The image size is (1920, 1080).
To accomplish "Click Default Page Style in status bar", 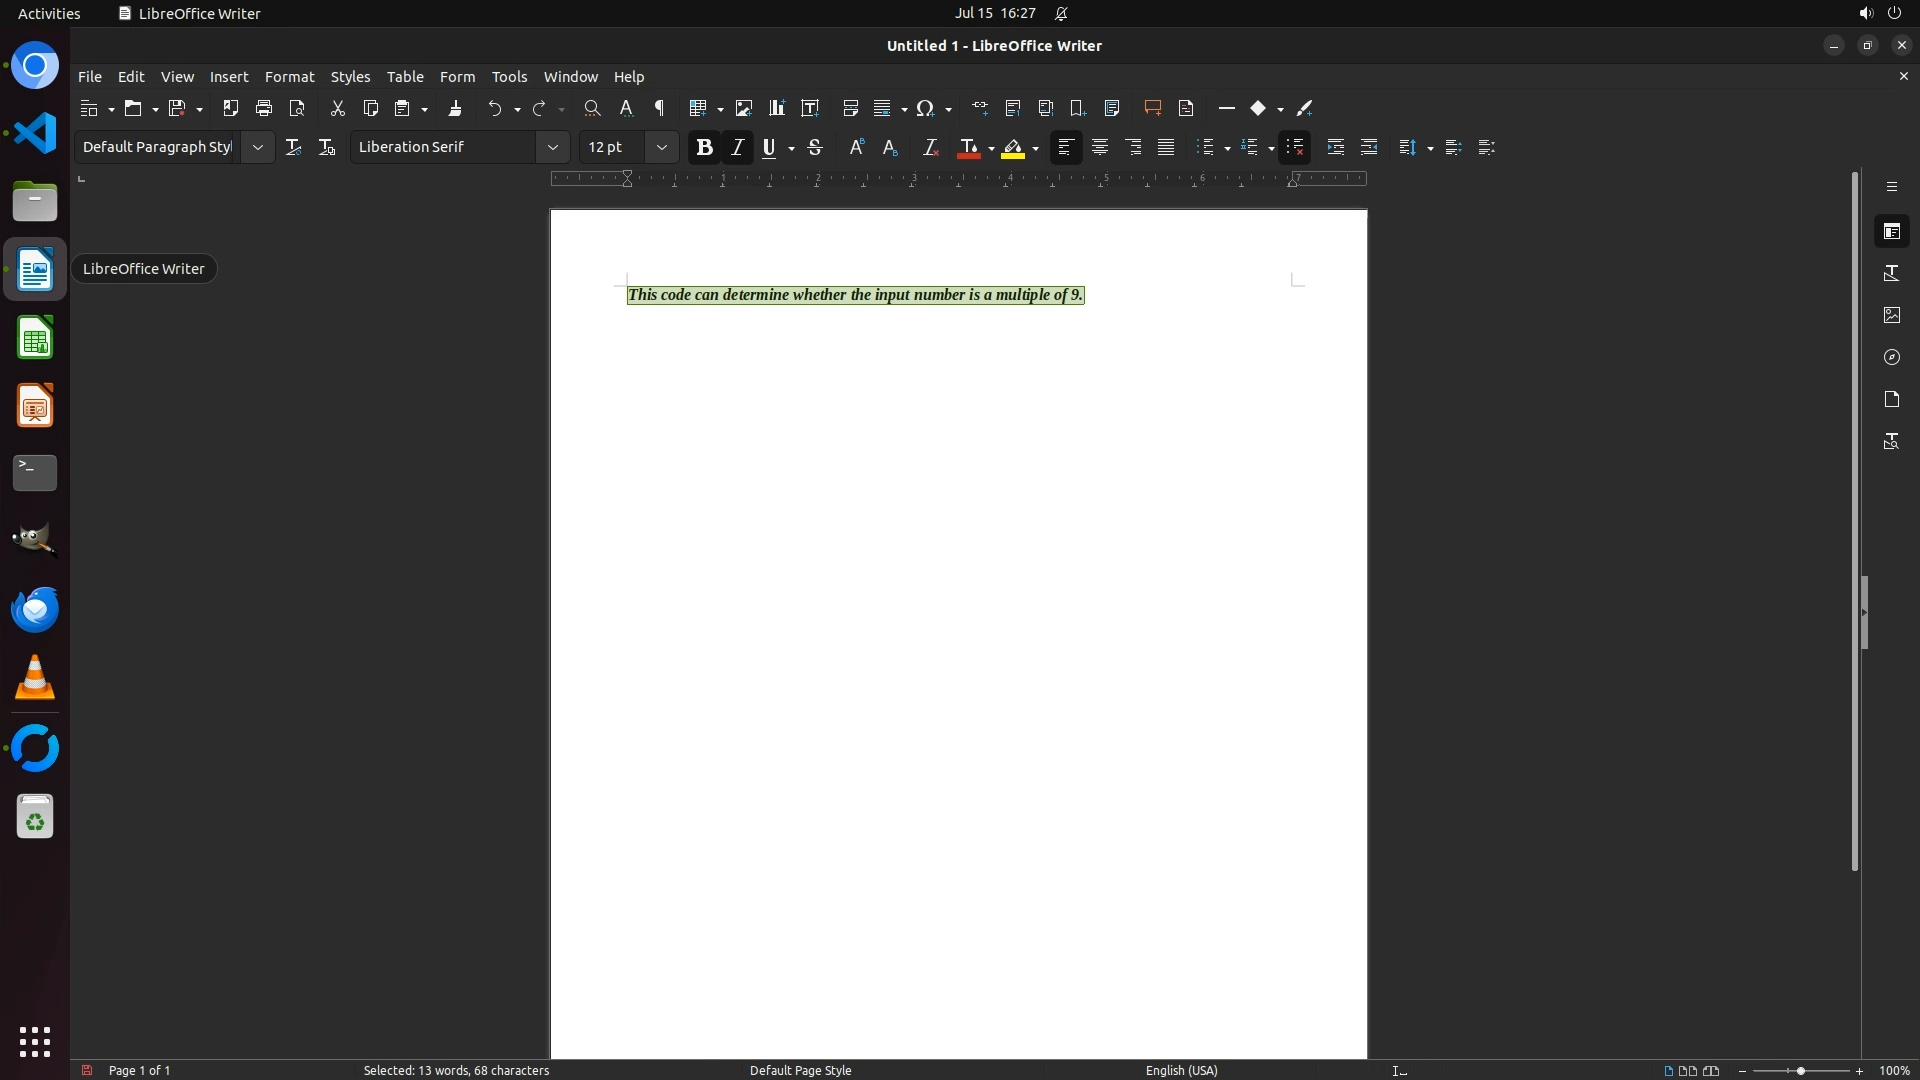I will coord(800,1070).
